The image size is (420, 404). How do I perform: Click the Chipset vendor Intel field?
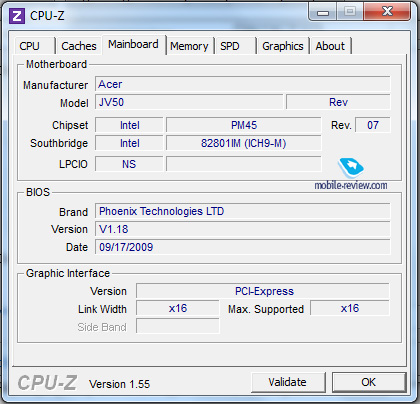pos(129,125)
